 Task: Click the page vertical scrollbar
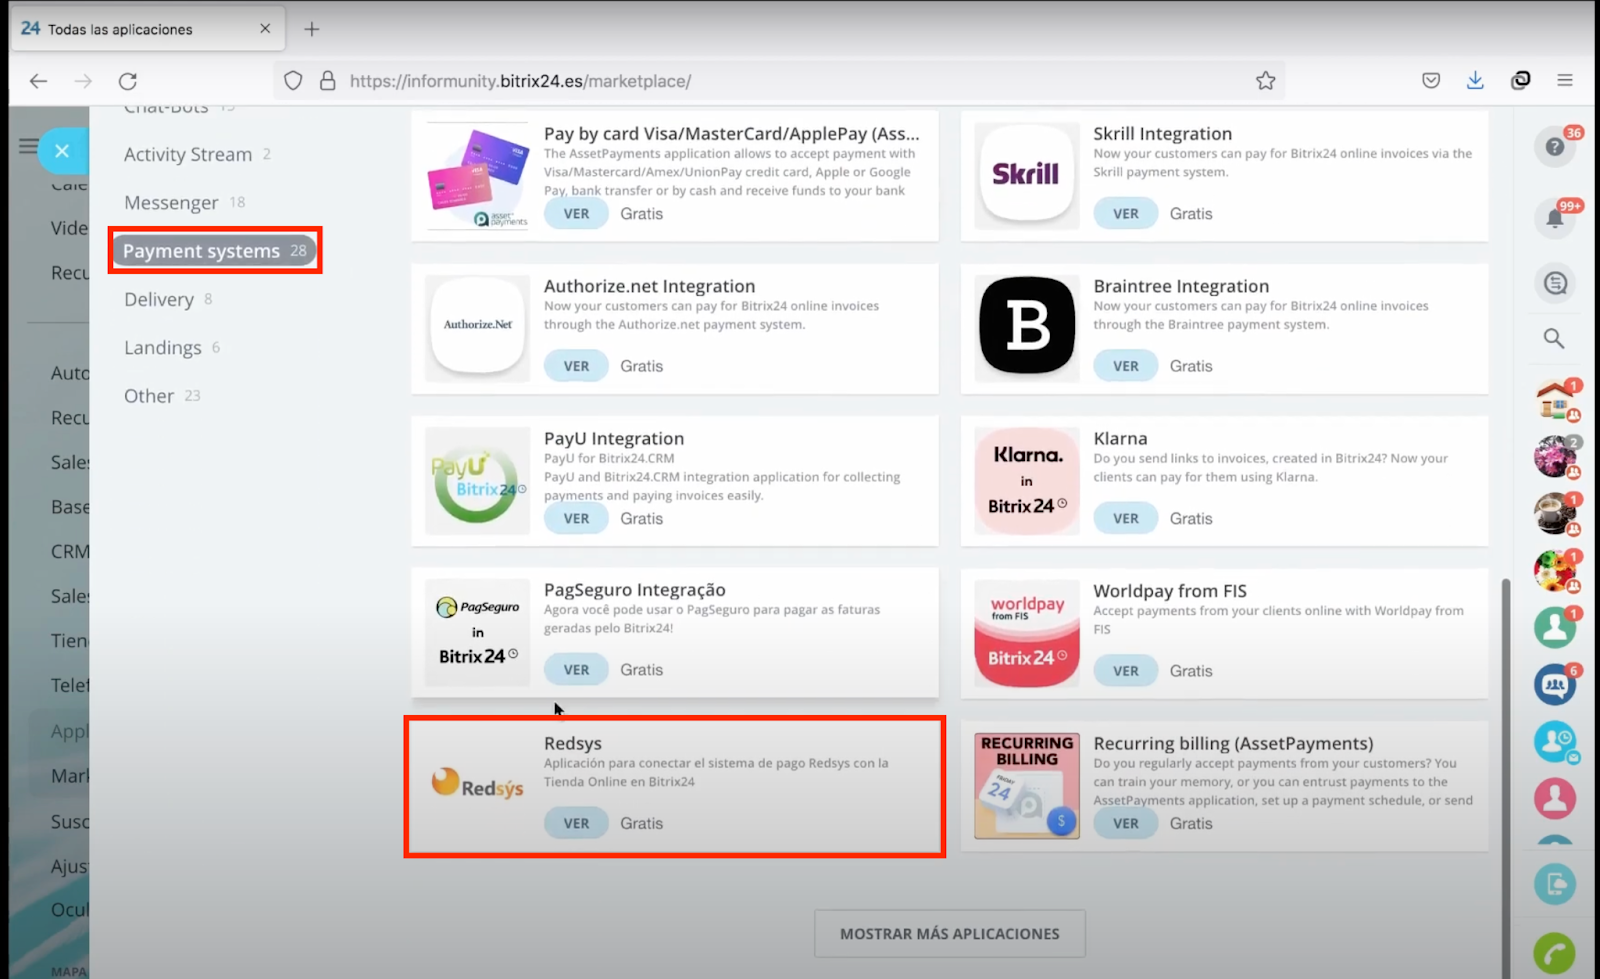click(1506, 776)
